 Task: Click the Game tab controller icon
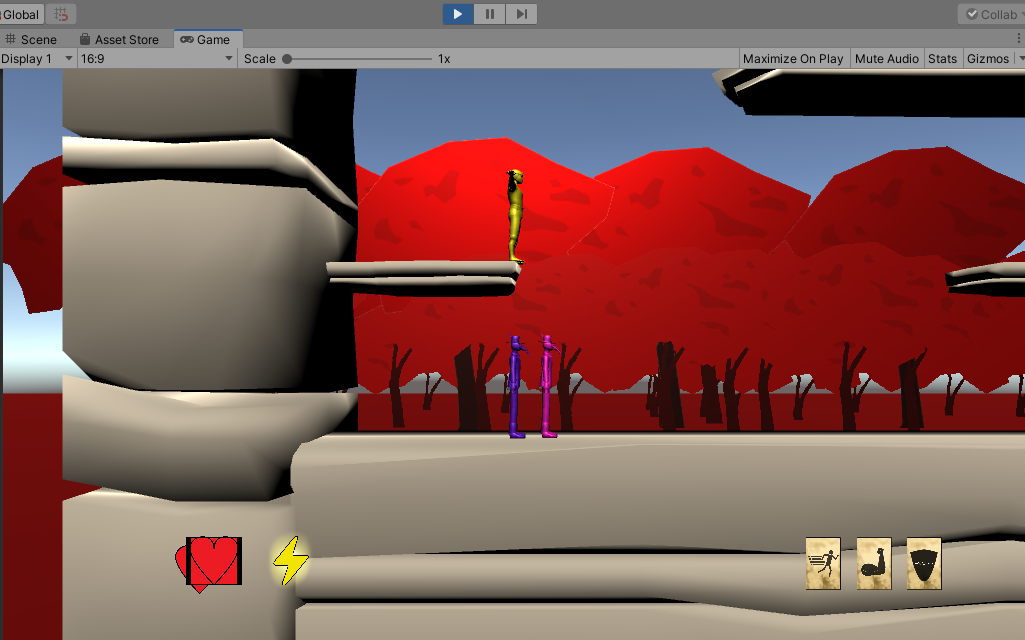coord(187,39)
